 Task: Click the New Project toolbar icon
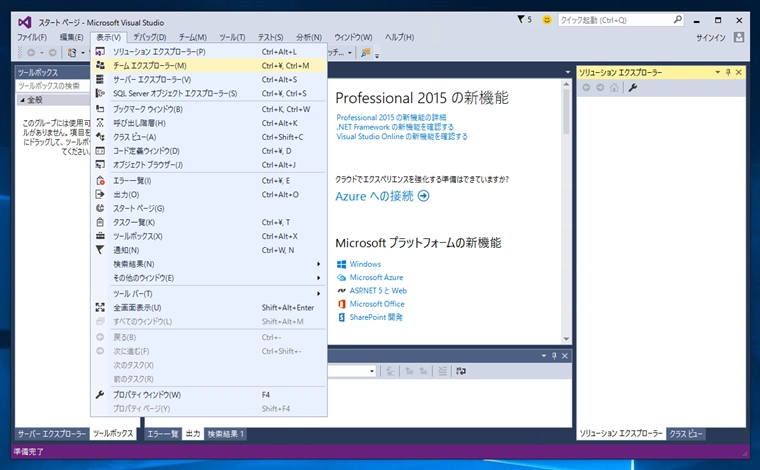tap(72, 52)
